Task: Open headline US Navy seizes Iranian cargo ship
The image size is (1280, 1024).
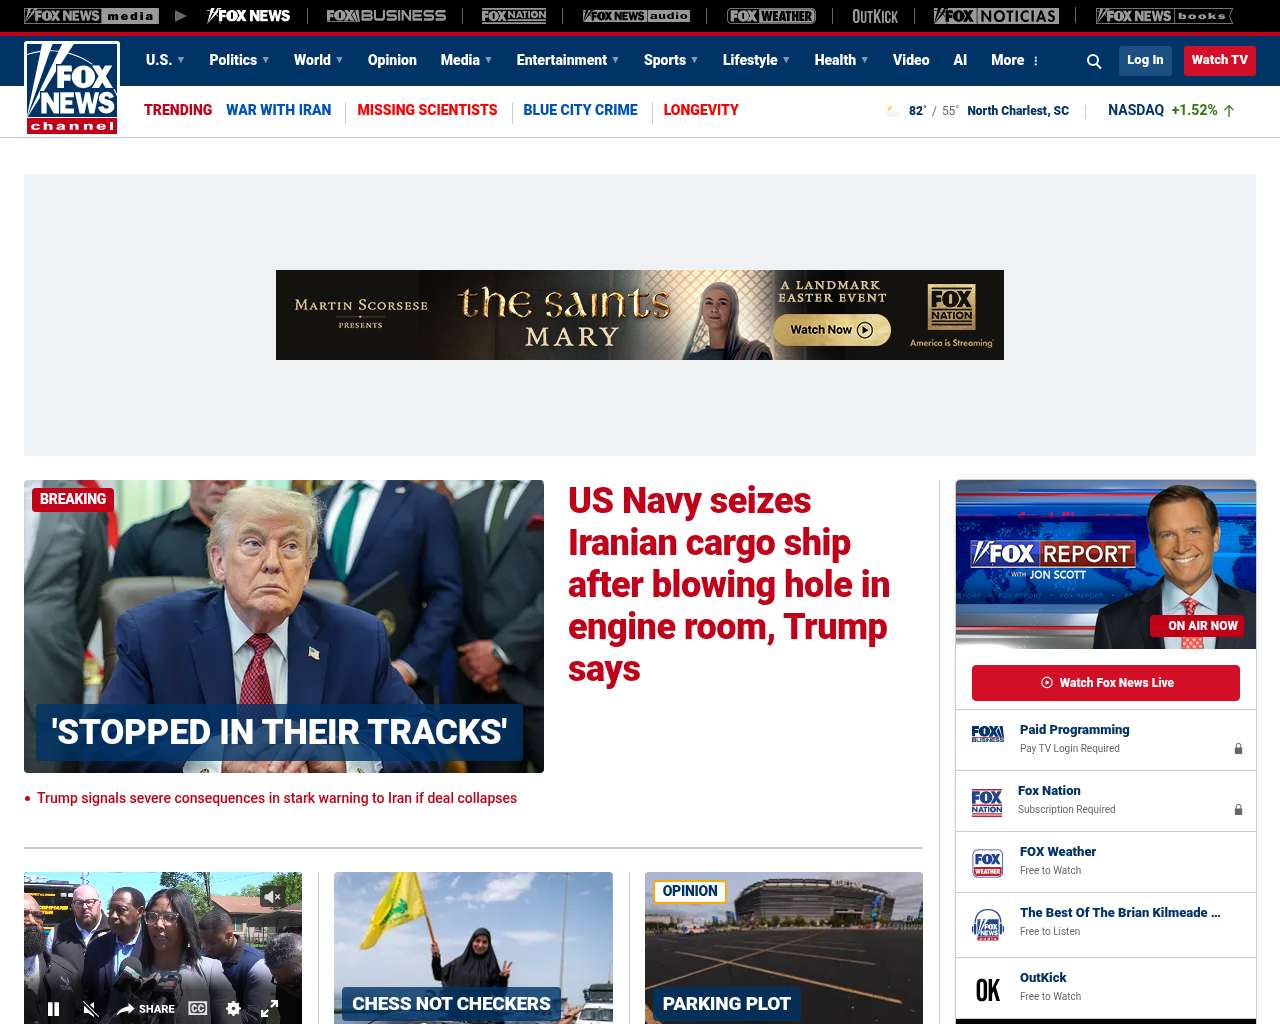Action: (729, 584)
